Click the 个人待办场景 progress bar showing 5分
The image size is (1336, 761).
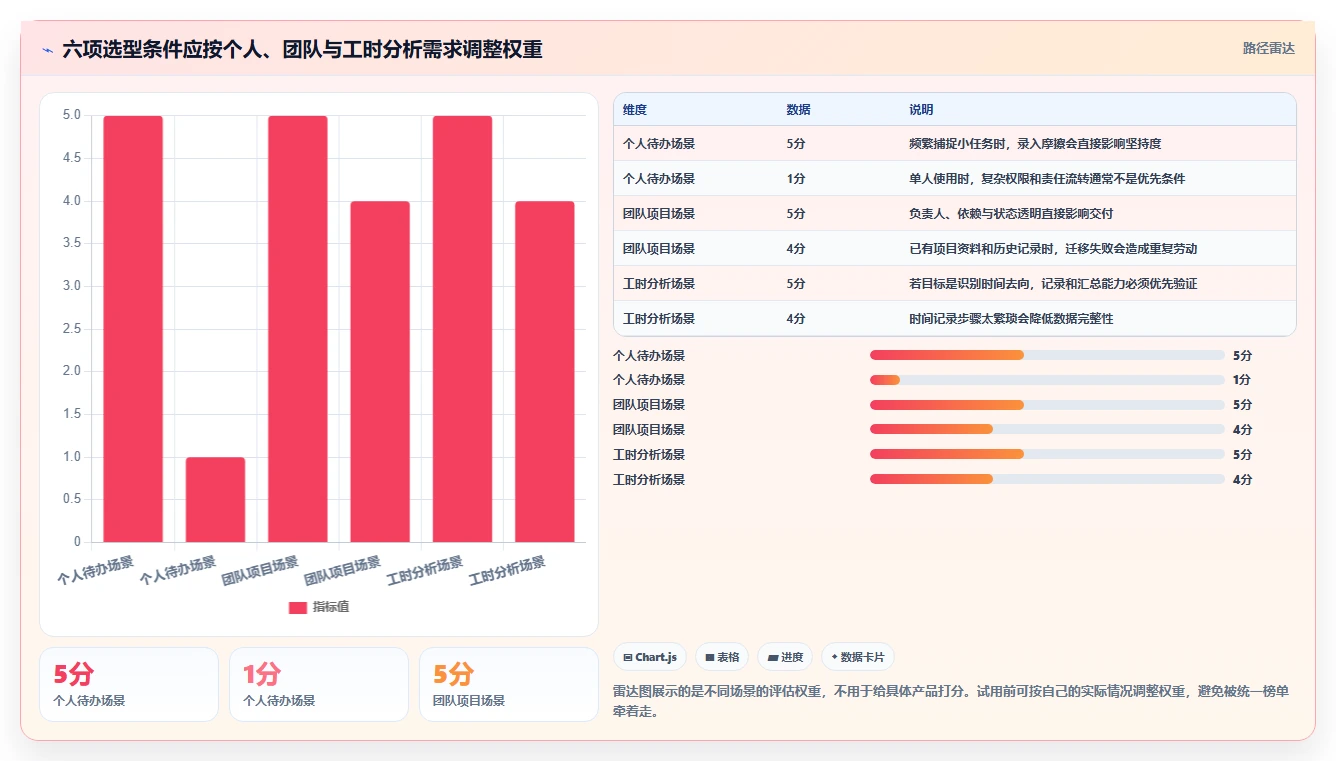[1047, 355]
